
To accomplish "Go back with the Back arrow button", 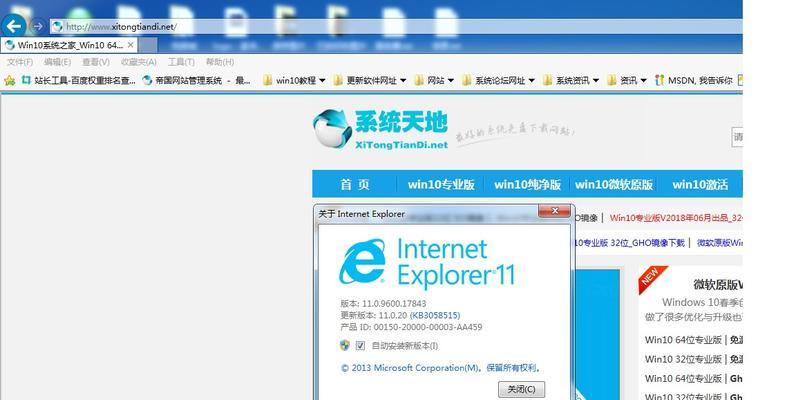I will tap(14, 26).
